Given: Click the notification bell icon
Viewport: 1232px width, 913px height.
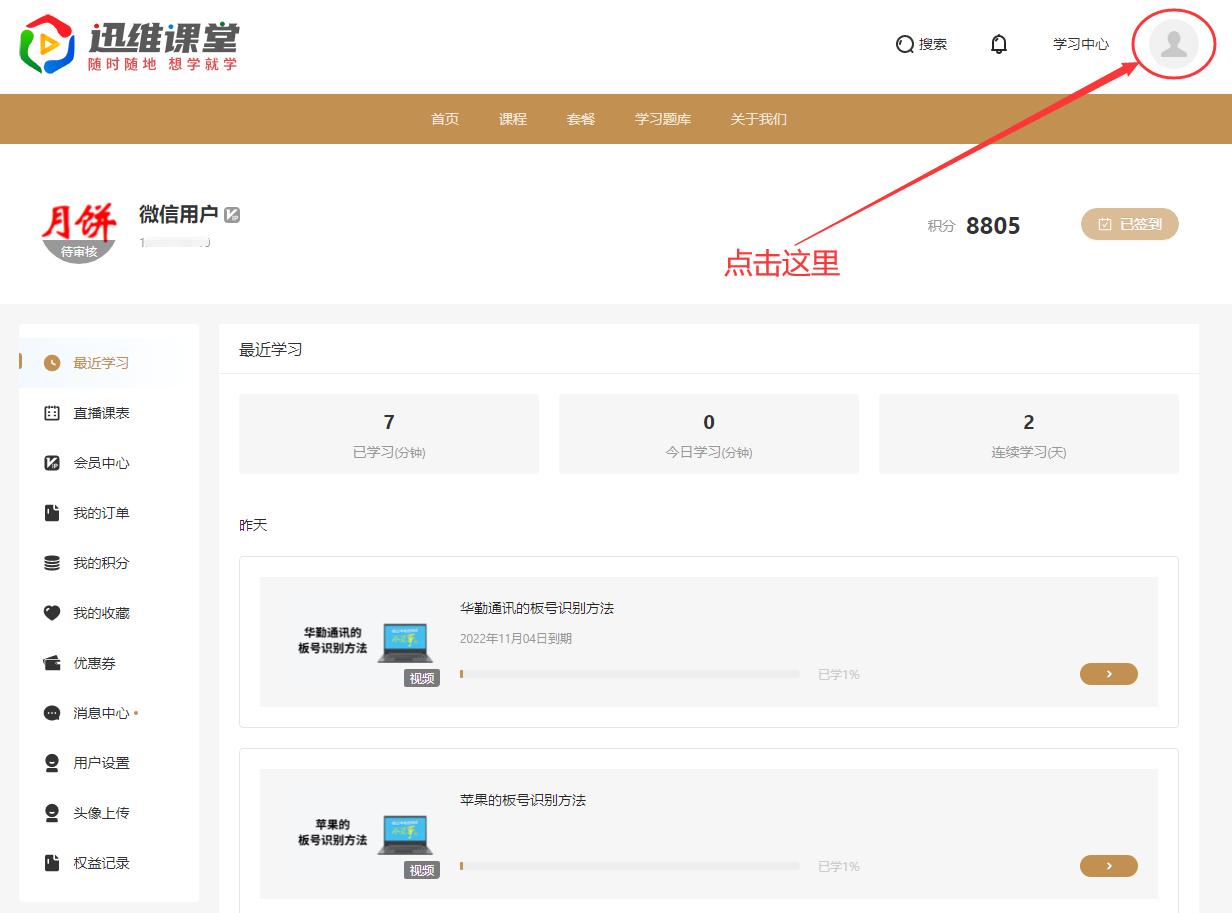Looking at the screenshot, I should click(x=998, y=44).
